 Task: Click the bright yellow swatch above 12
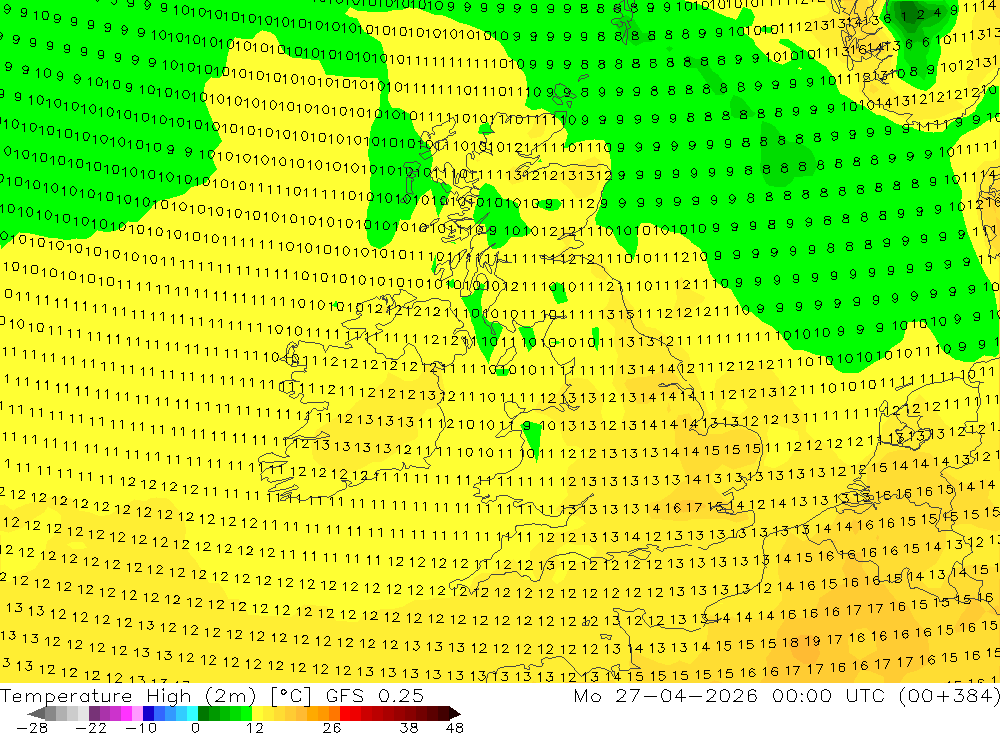258,713
